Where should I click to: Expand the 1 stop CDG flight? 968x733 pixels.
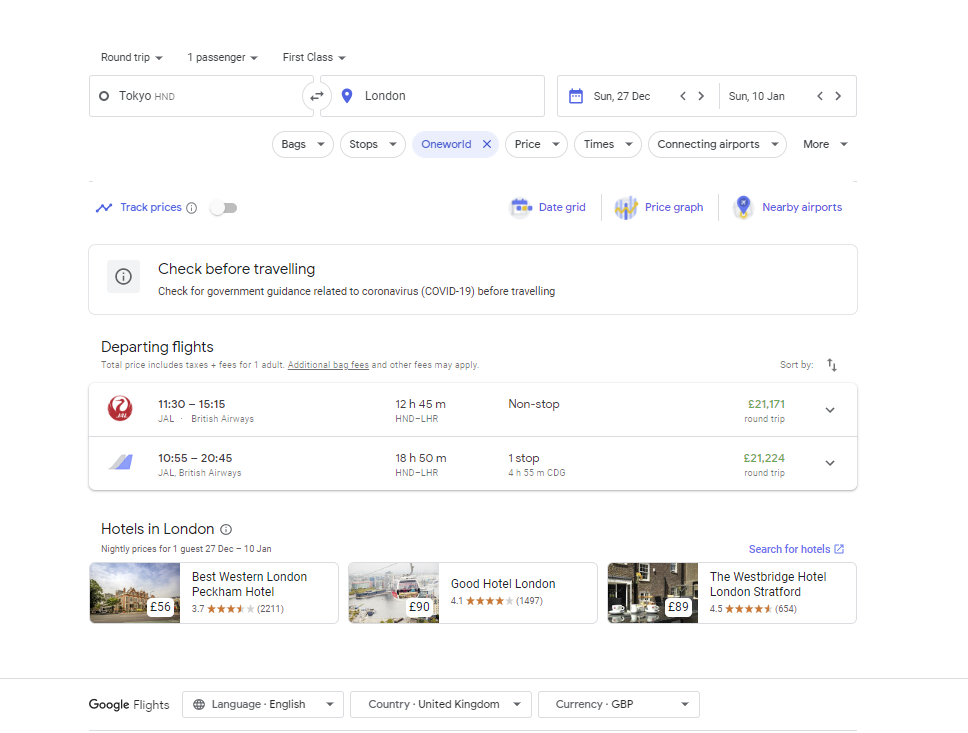tap(830, 463)
